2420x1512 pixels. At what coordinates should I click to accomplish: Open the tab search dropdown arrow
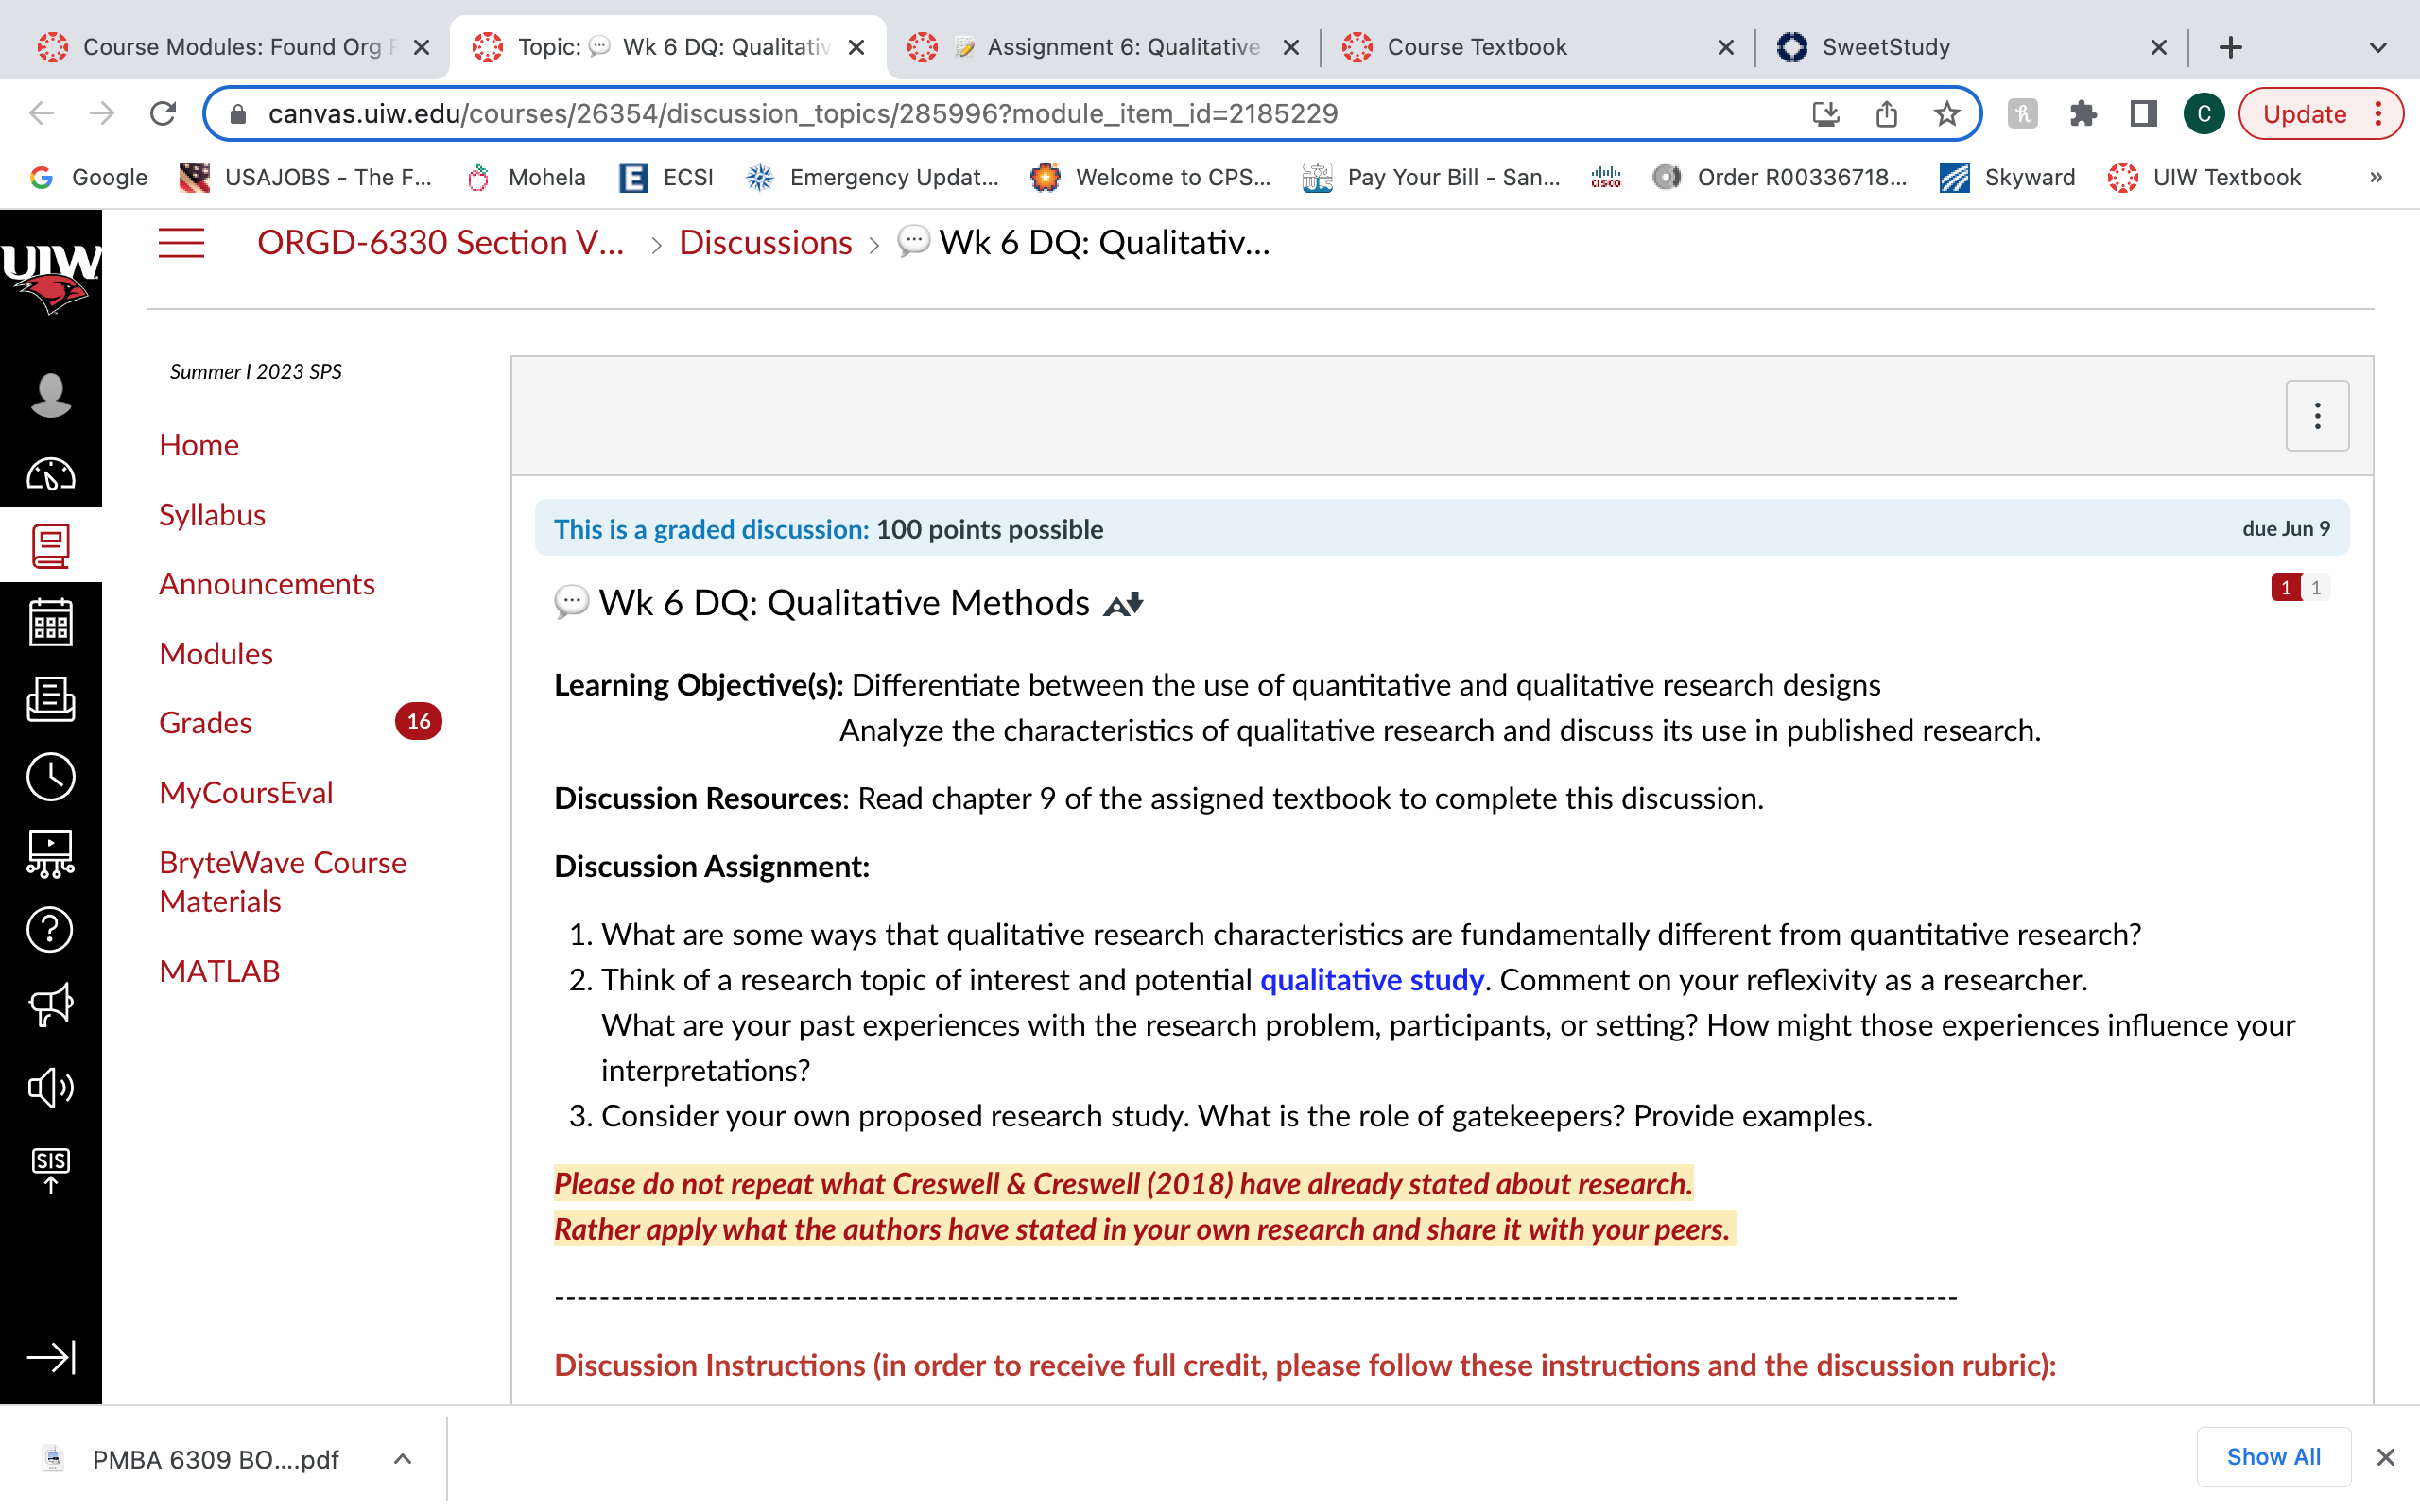click(2378, 47)
